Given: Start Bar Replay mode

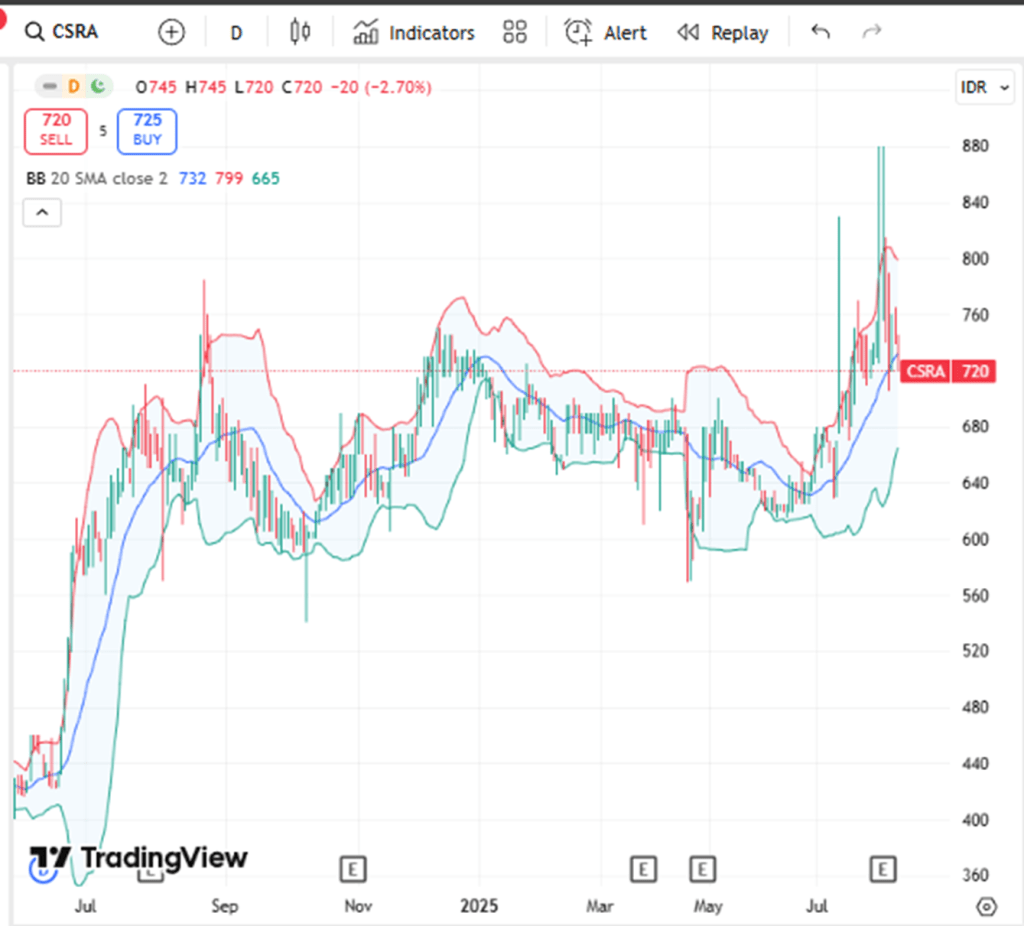Looking at the screenshot, I should (723, 33).
